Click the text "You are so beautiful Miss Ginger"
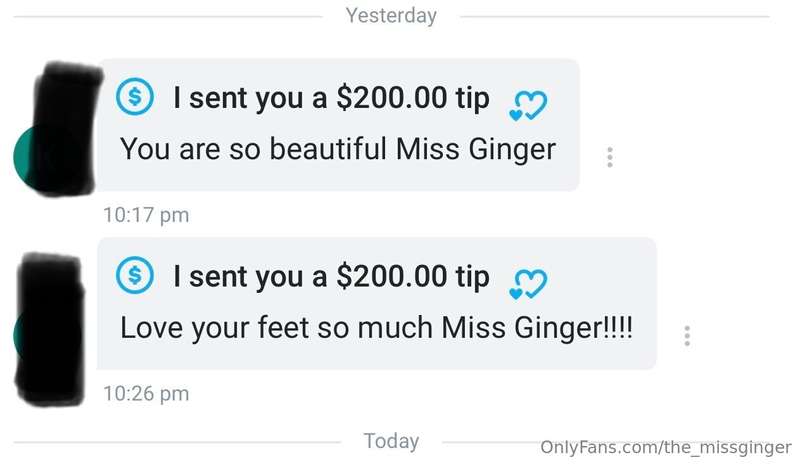 coord(338,149)
